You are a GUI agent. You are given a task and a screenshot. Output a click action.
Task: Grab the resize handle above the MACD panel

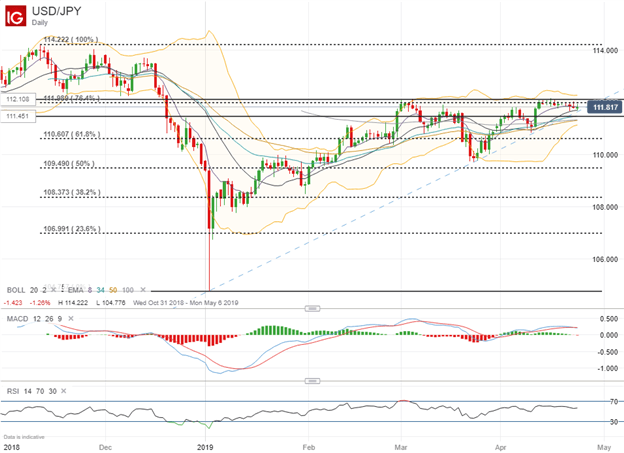pyautogui.click(x=312, y=309)
